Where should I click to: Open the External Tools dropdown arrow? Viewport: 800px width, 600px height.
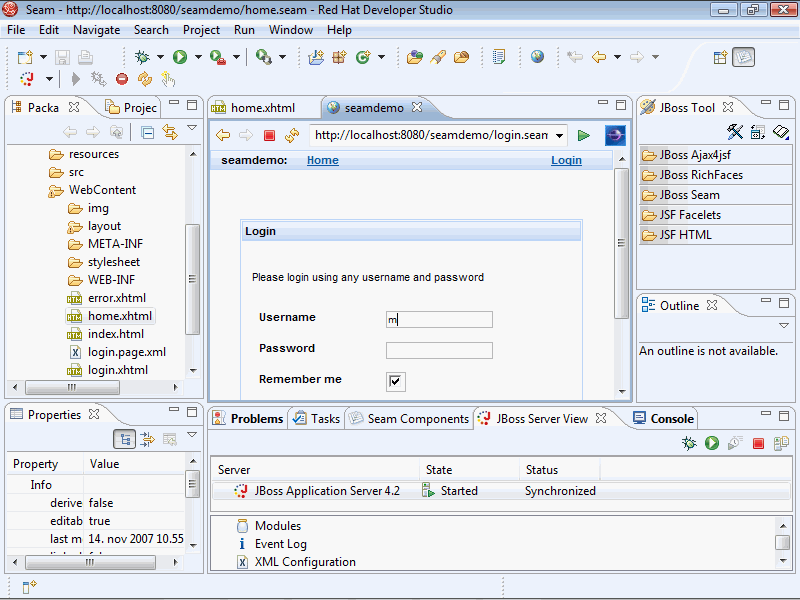[x=236, y=57]
